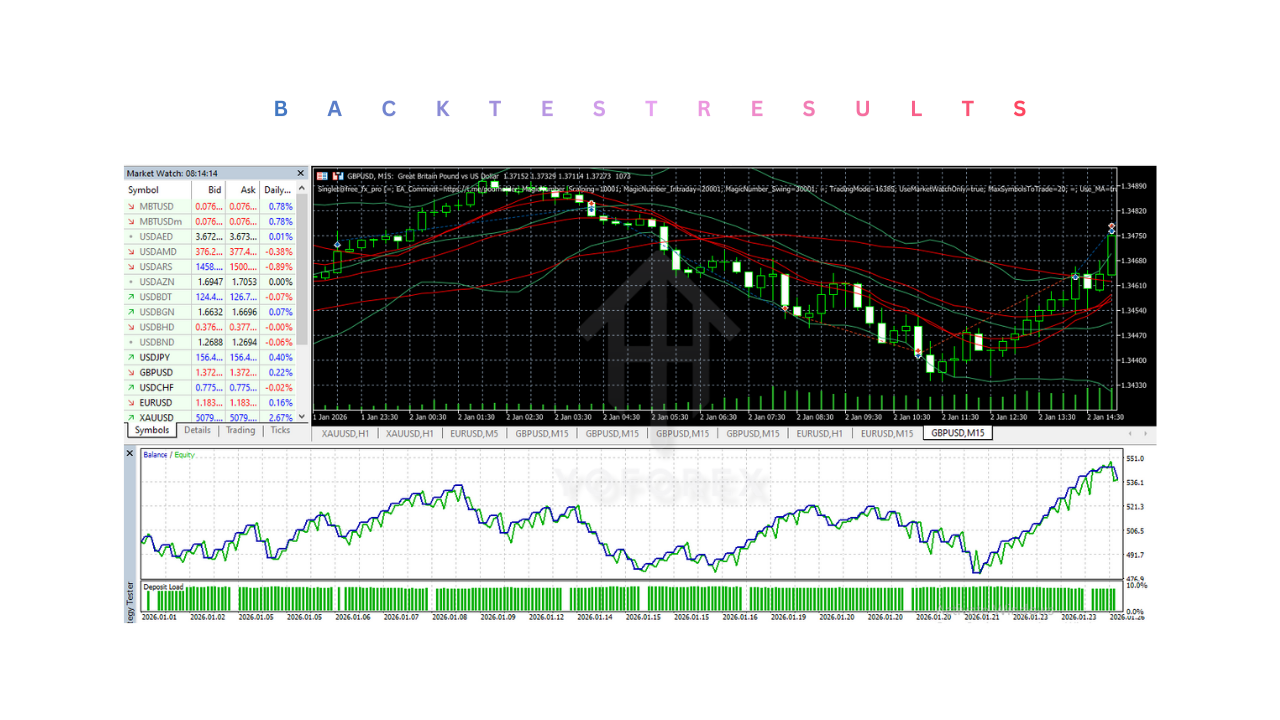
Task: Open the right tab-scroll chevron on the chart bar
Action: pyautogui.click(x=1146, y=433)
